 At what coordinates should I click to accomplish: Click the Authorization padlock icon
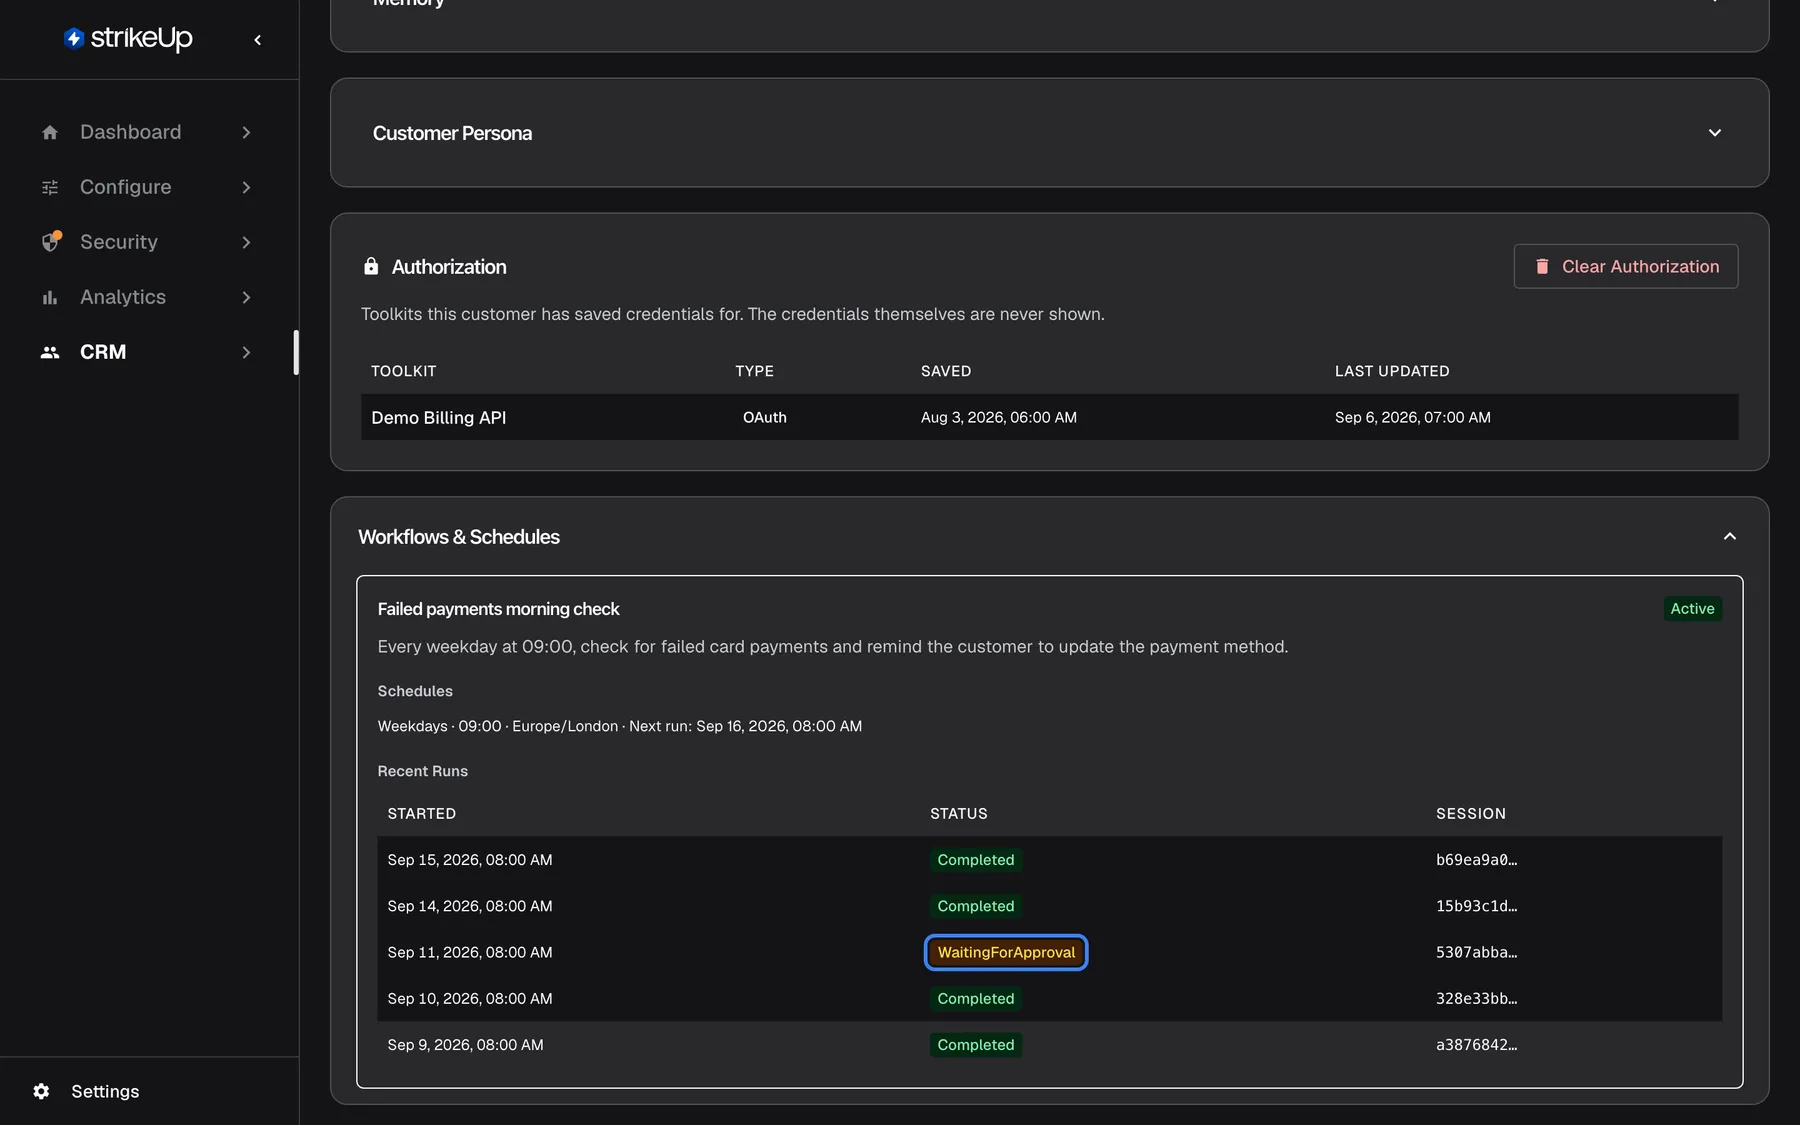tap(371, 266)
